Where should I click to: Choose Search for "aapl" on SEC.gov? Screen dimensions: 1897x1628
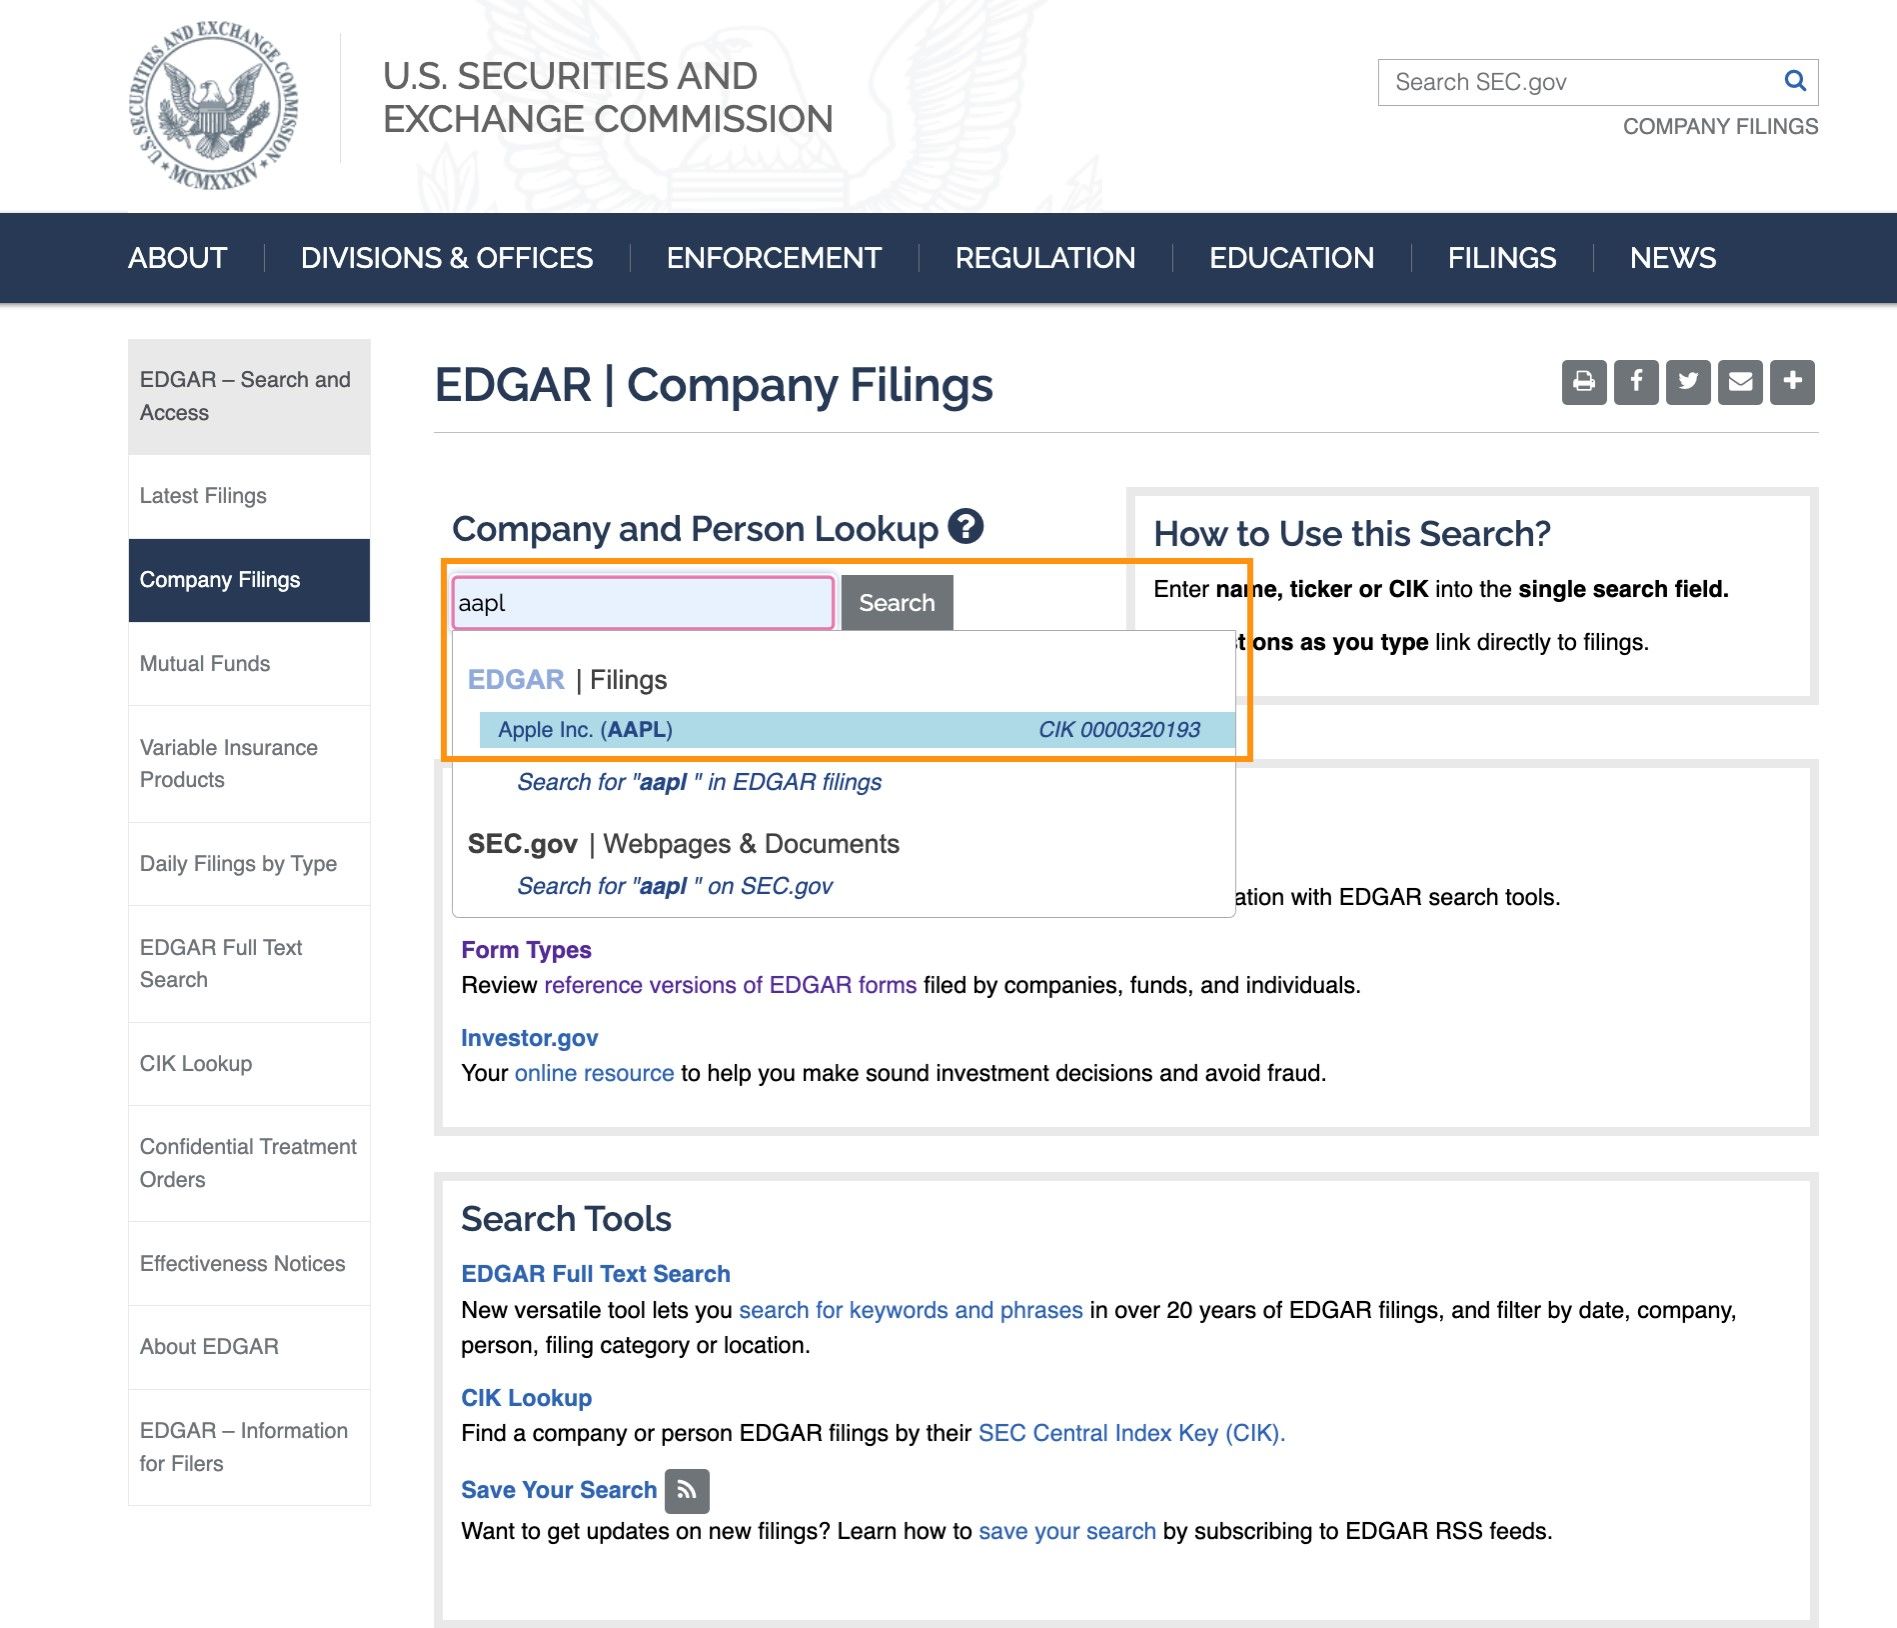[674, 886]
